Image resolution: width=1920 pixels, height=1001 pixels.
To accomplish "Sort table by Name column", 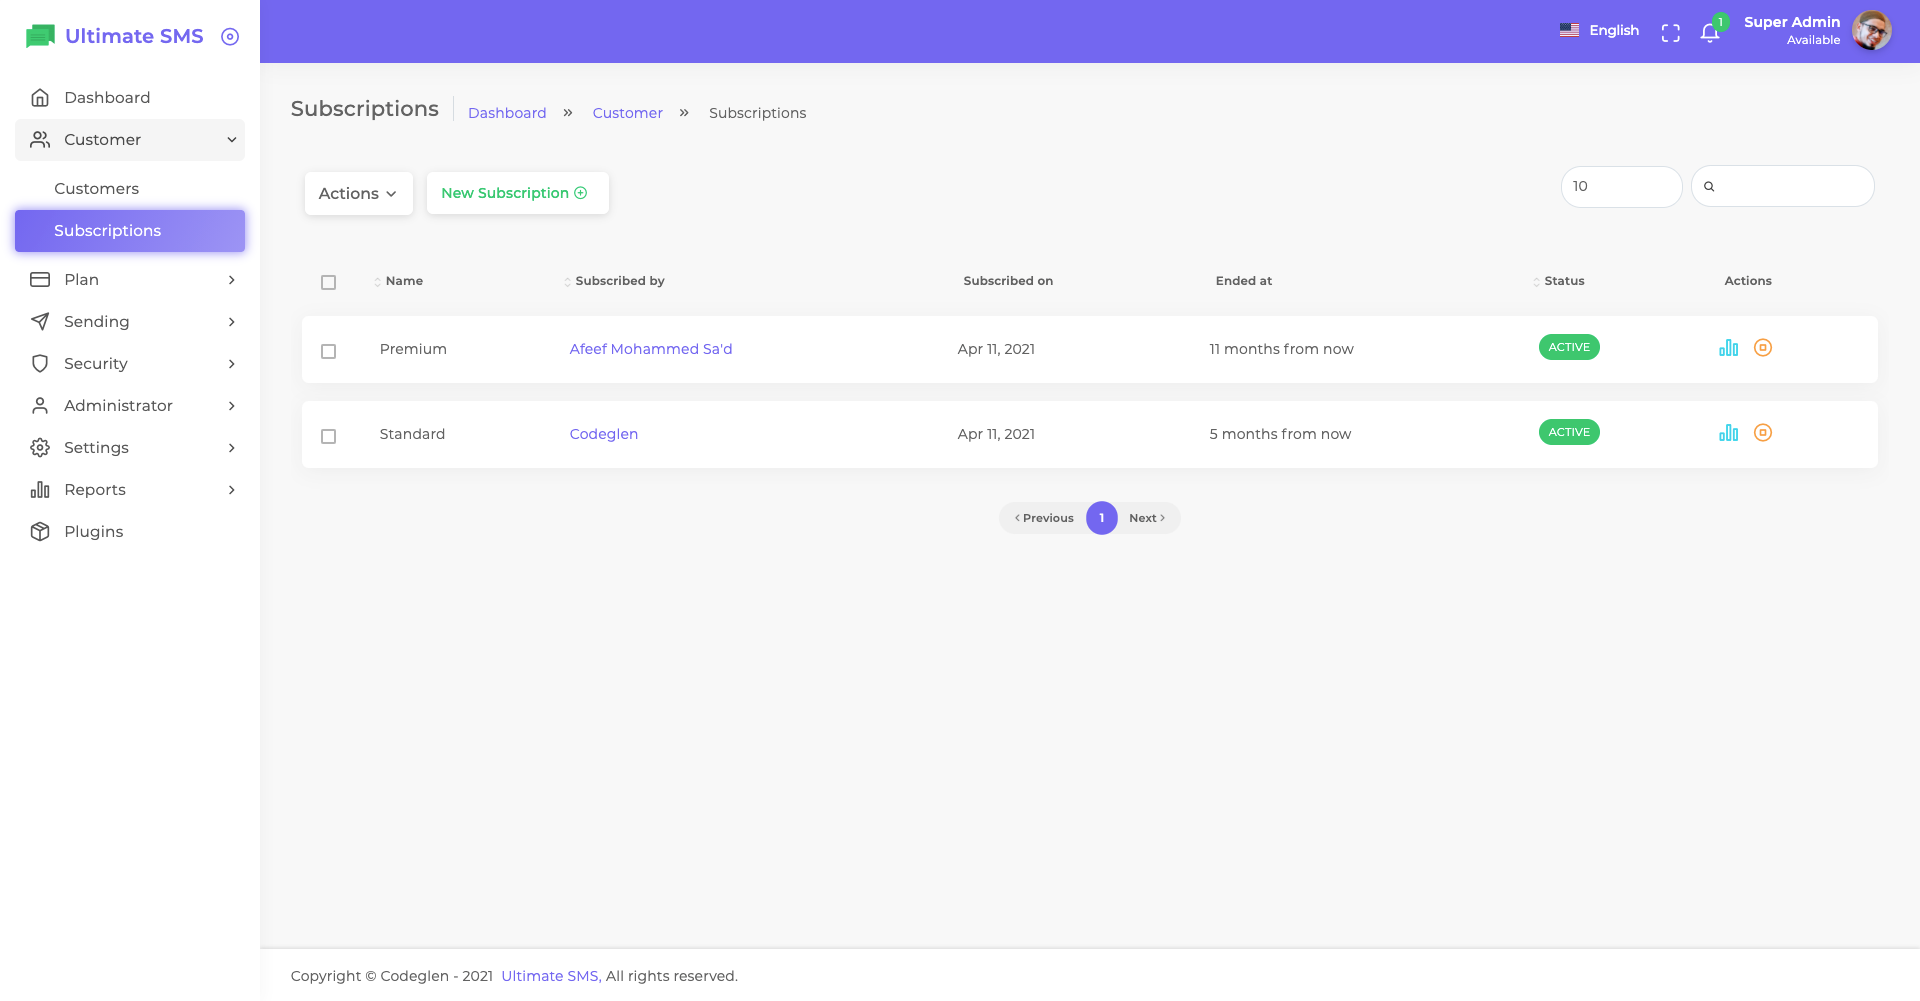I will [x=399, y=281].
